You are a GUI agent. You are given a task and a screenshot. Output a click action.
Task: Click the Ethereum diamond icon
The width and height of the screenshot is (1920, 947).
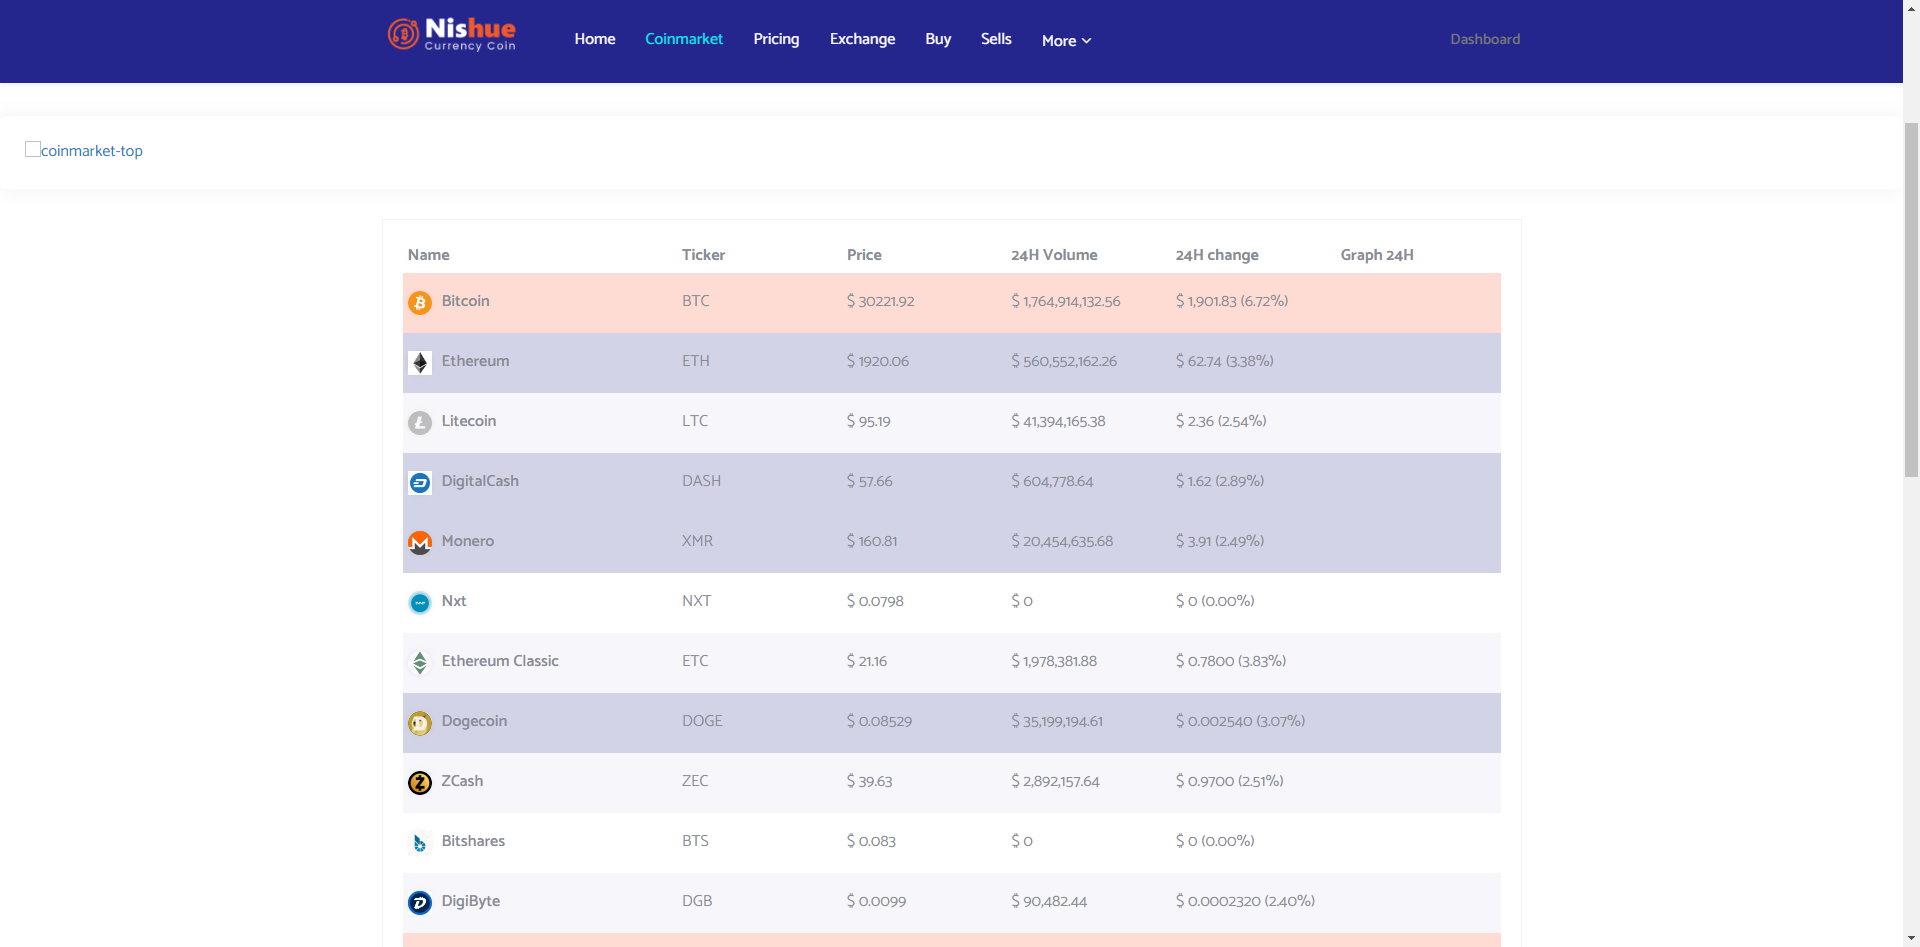420,362
